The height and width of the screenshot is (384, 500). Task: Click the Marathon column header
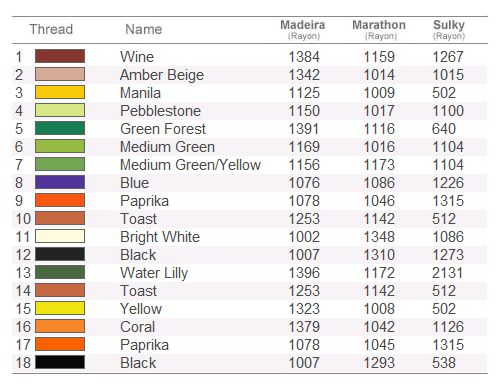point(379,29)
